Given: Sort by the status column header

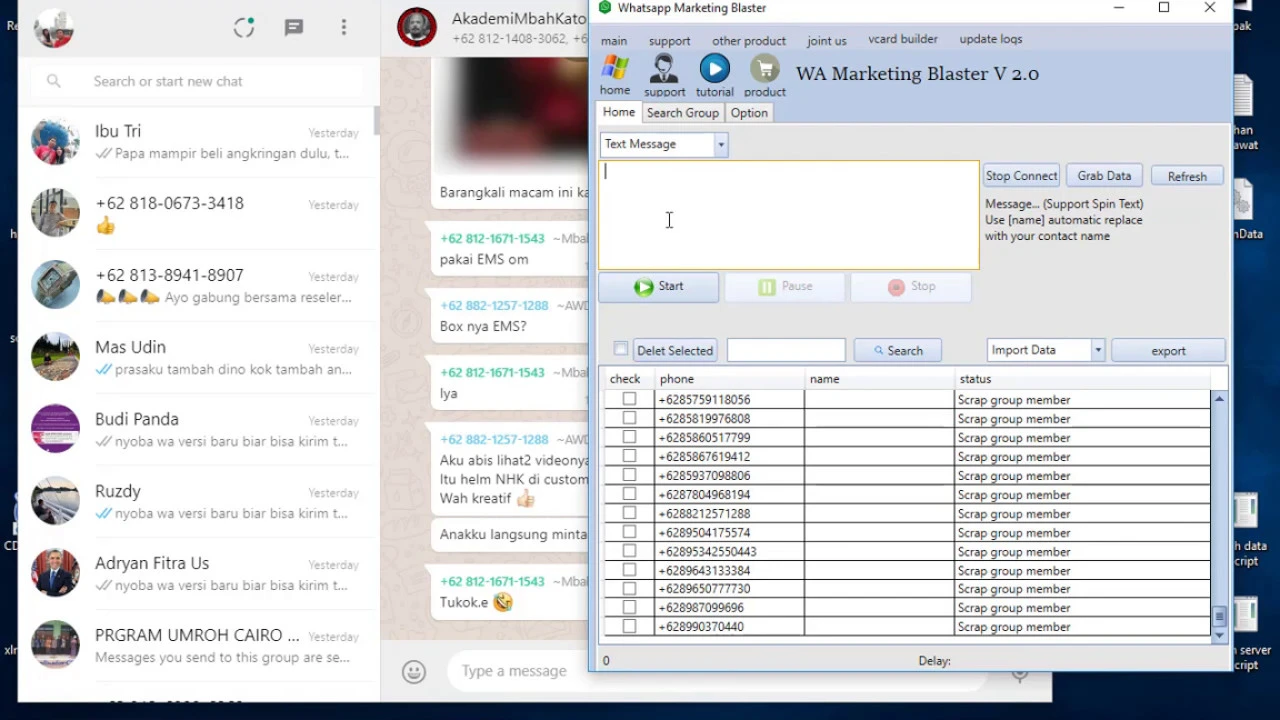Looking at the screenshot, I should point(1082,379).
